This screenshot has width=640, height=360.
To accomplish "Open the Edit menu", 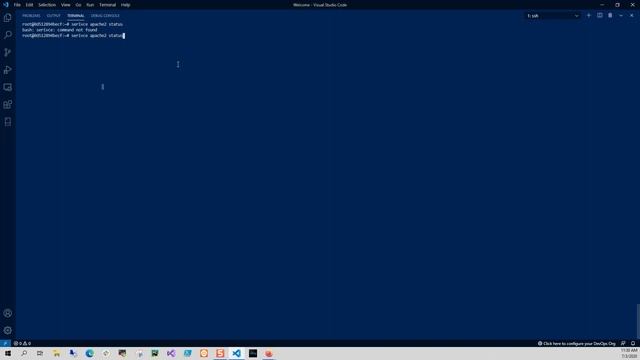I will (x=29, y=5).
